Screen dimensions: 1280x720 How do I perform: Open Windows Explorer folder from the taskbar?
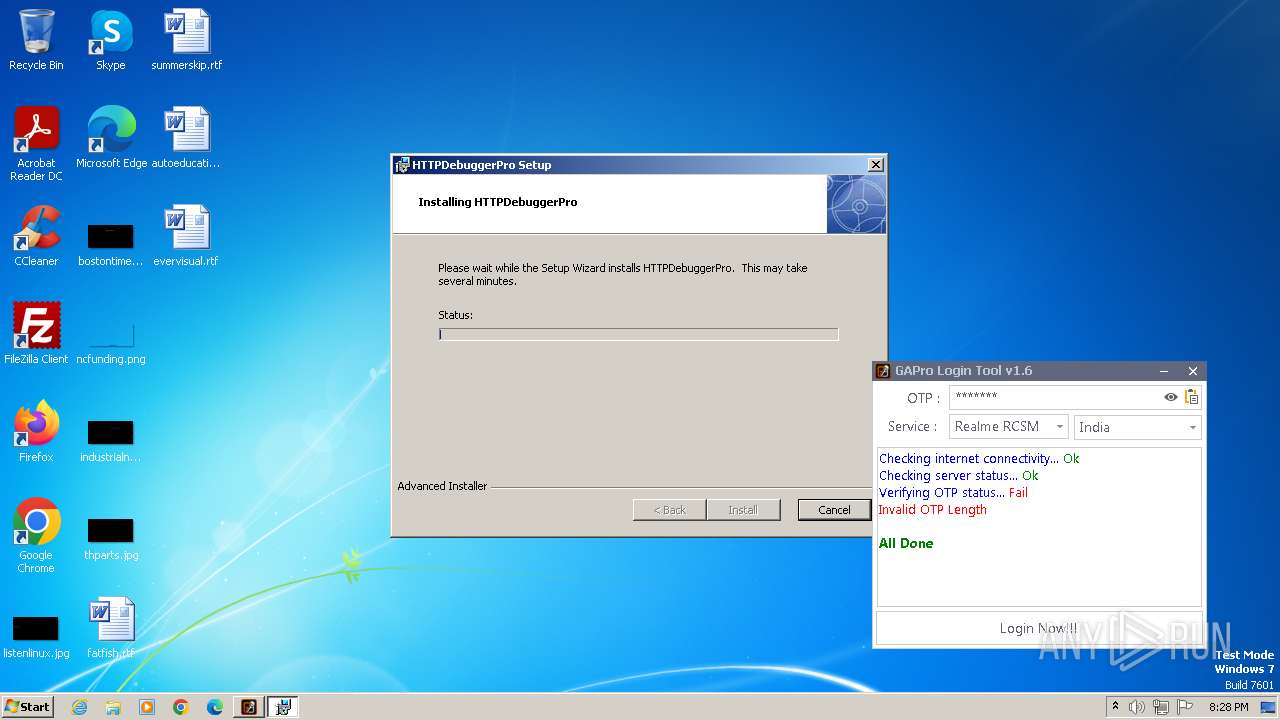pos(113,707)
